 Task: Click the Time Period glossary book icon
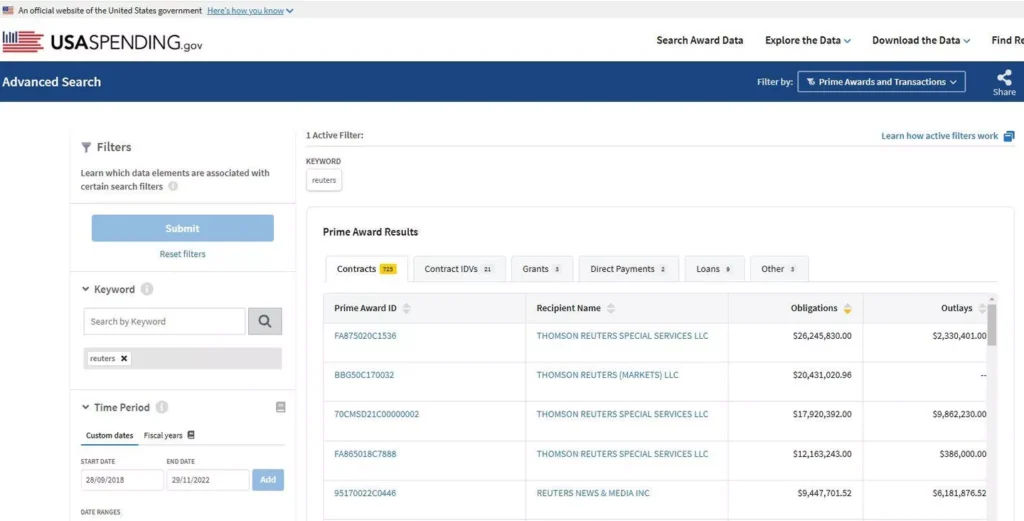click(280, 407)
